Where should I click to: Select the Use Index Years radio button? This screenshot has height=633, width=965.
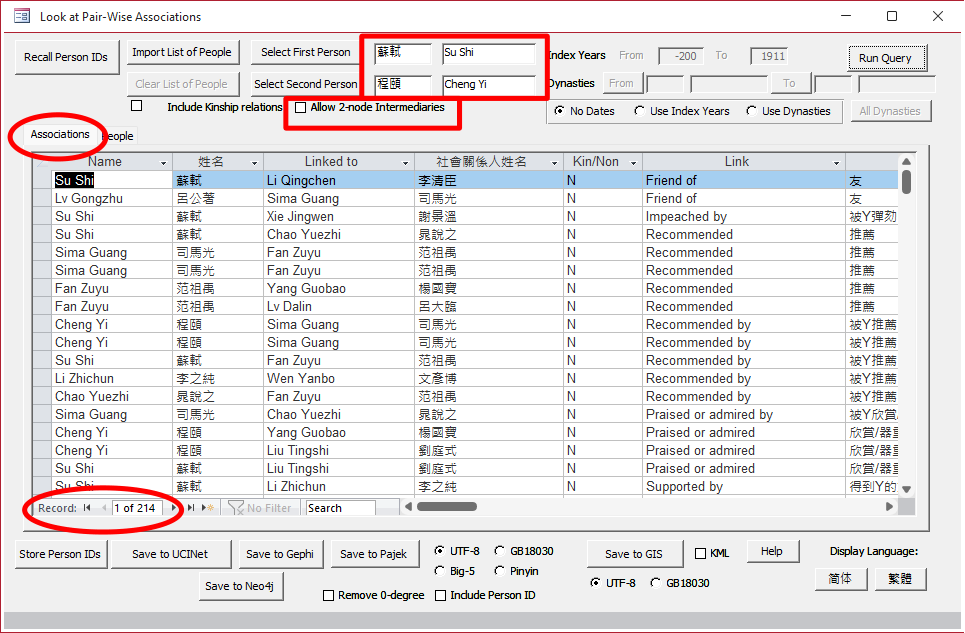click(x=640, y=111)
